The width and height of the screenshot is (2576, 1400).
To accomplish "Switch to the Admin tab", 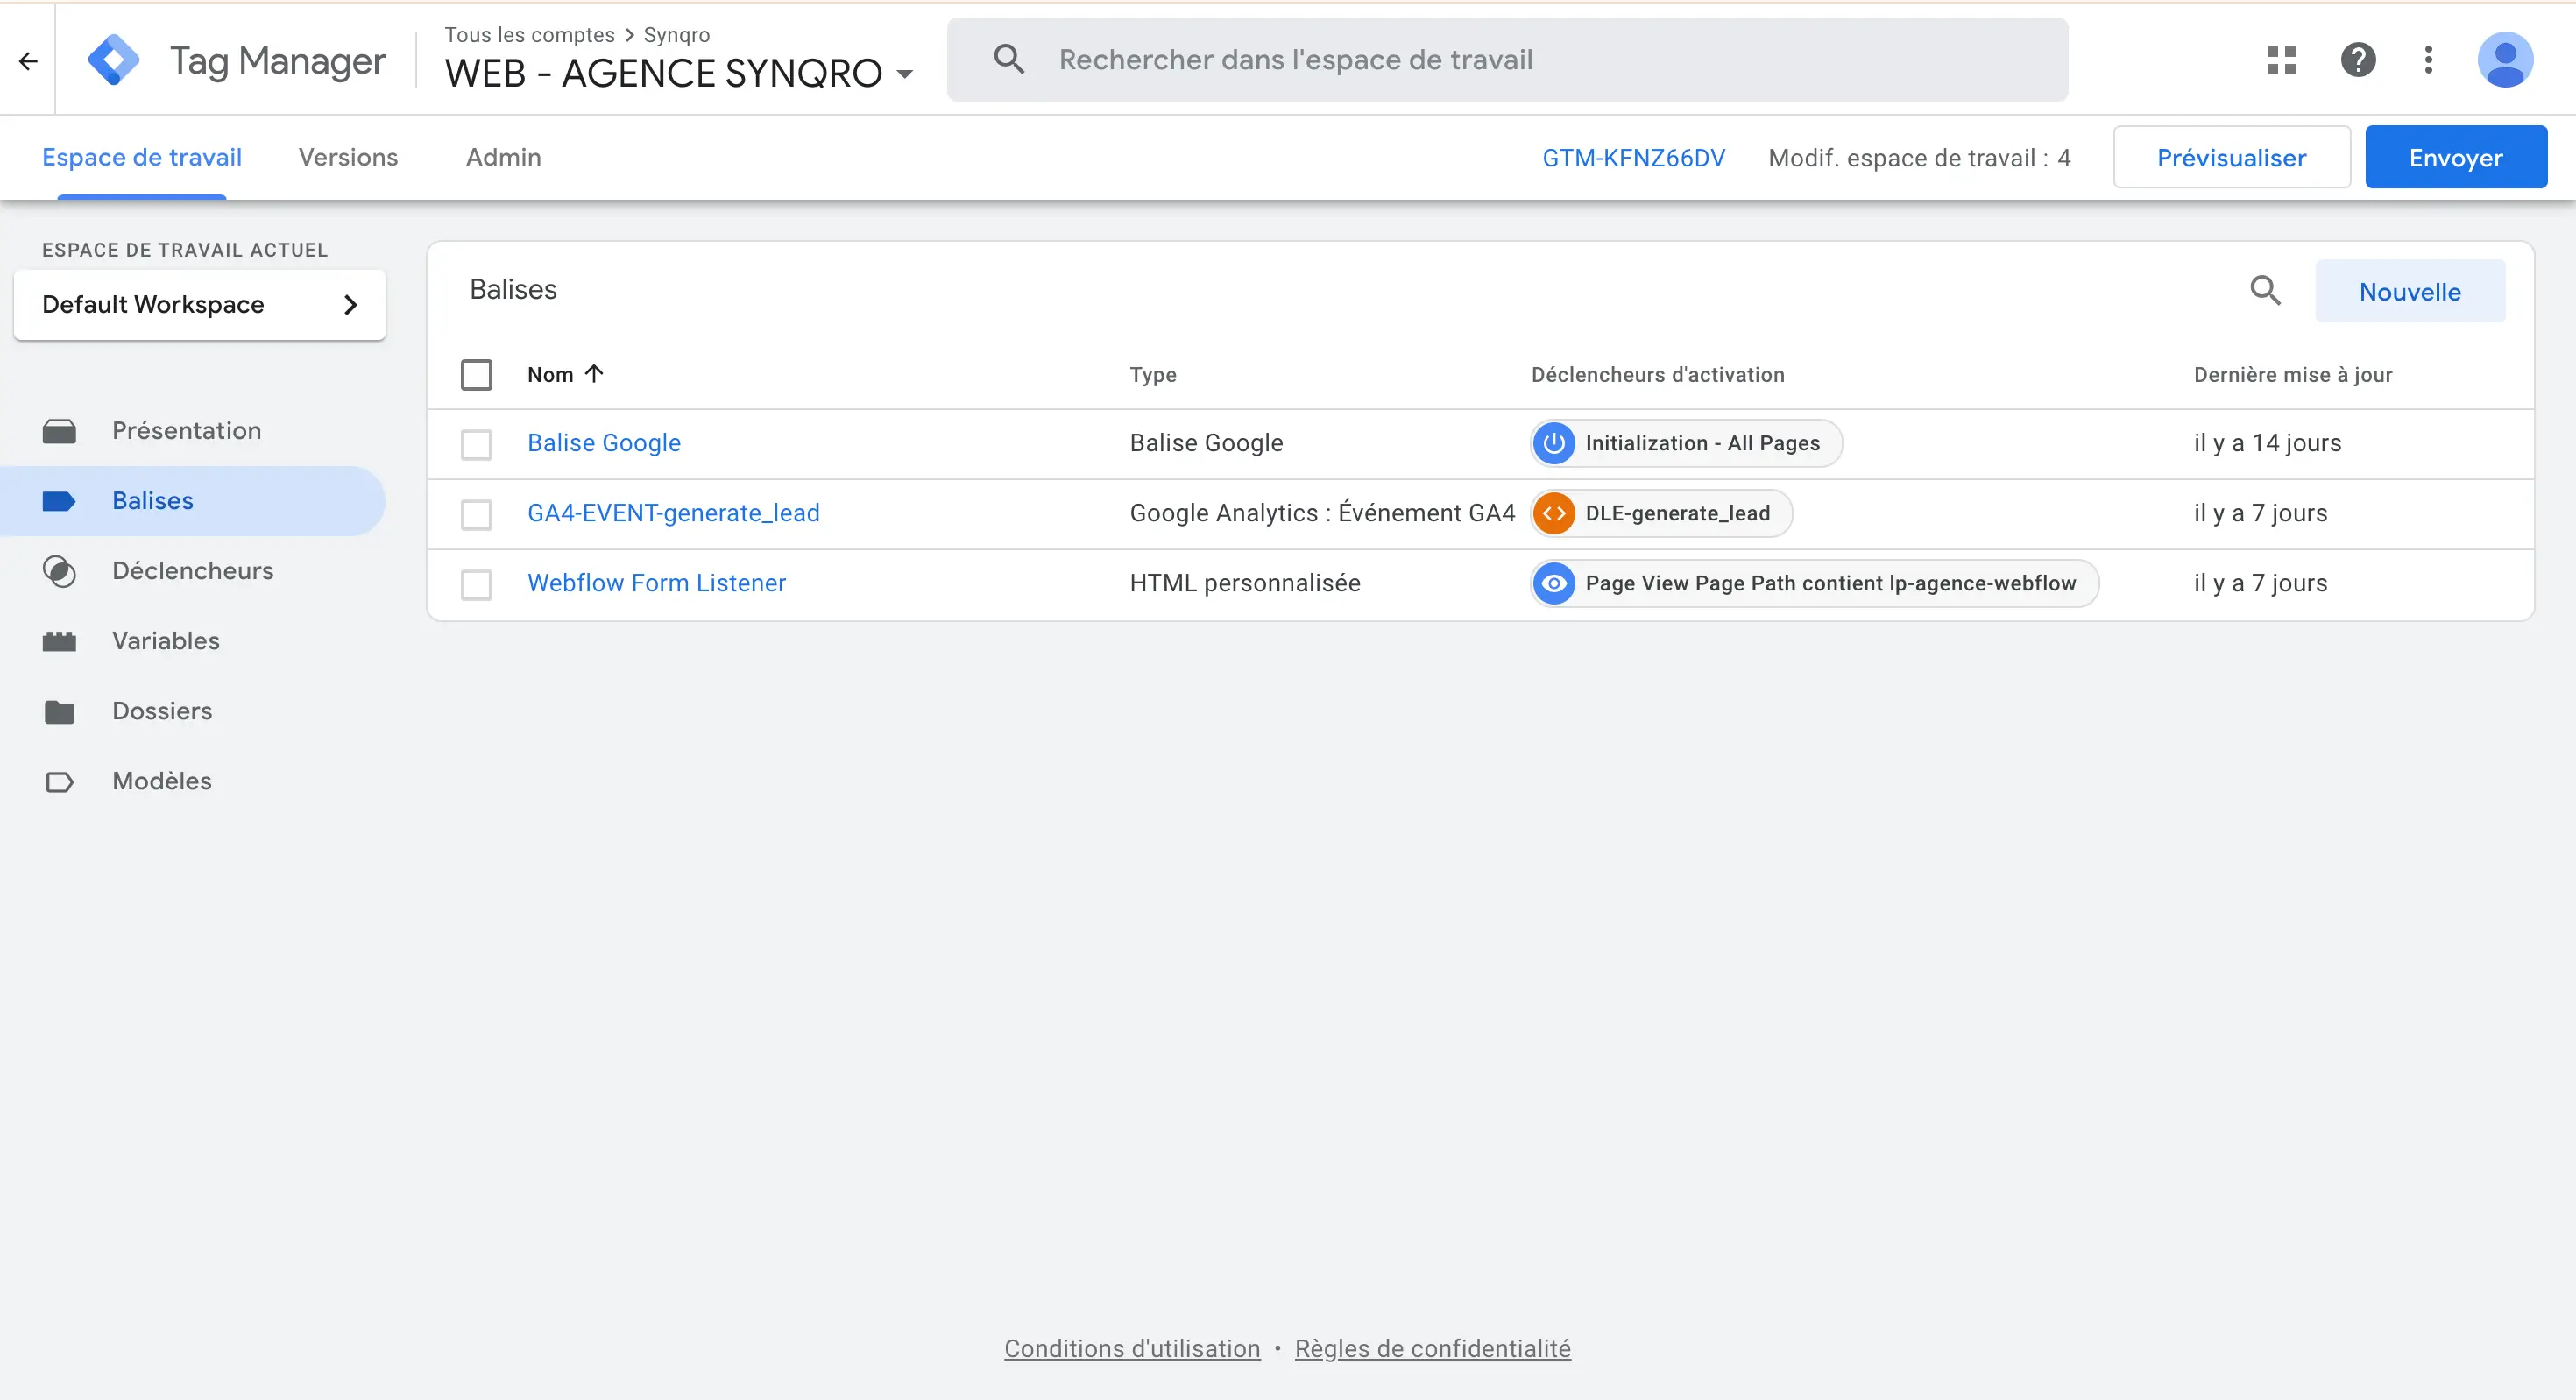I will 503,158.
